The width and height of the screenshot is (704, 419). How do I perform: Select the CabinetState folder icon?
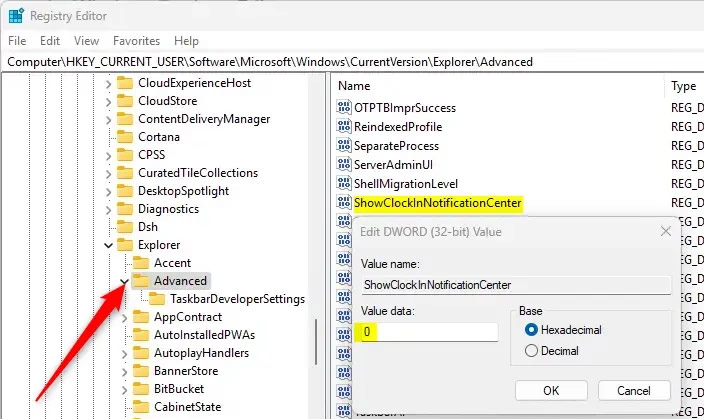click(141, 406)
